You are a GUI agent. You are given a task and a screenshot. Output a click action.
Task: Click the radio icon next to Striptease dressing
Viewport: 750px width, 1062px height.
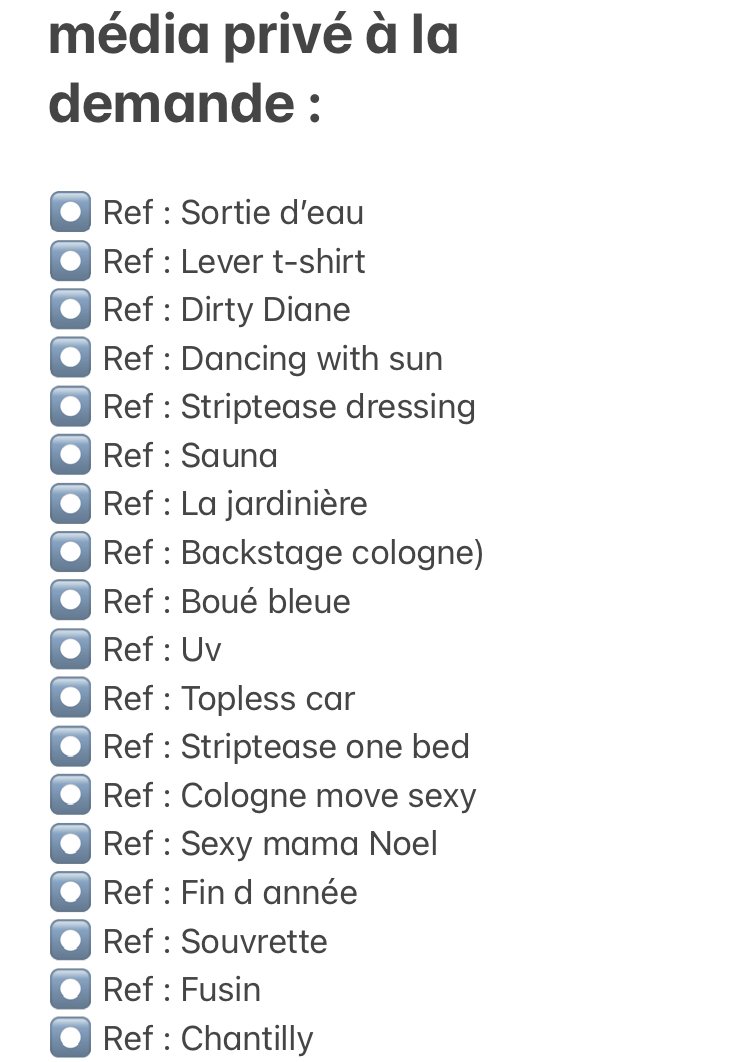point(70,406)
